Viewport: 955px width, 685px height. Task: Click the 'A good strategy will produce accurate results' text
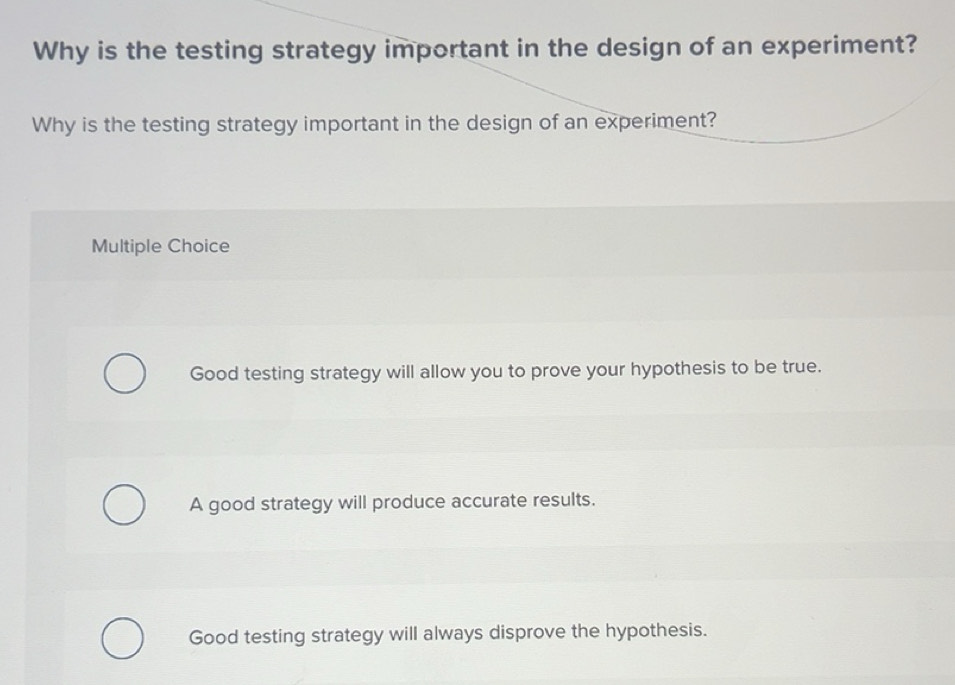click(391, 502)
